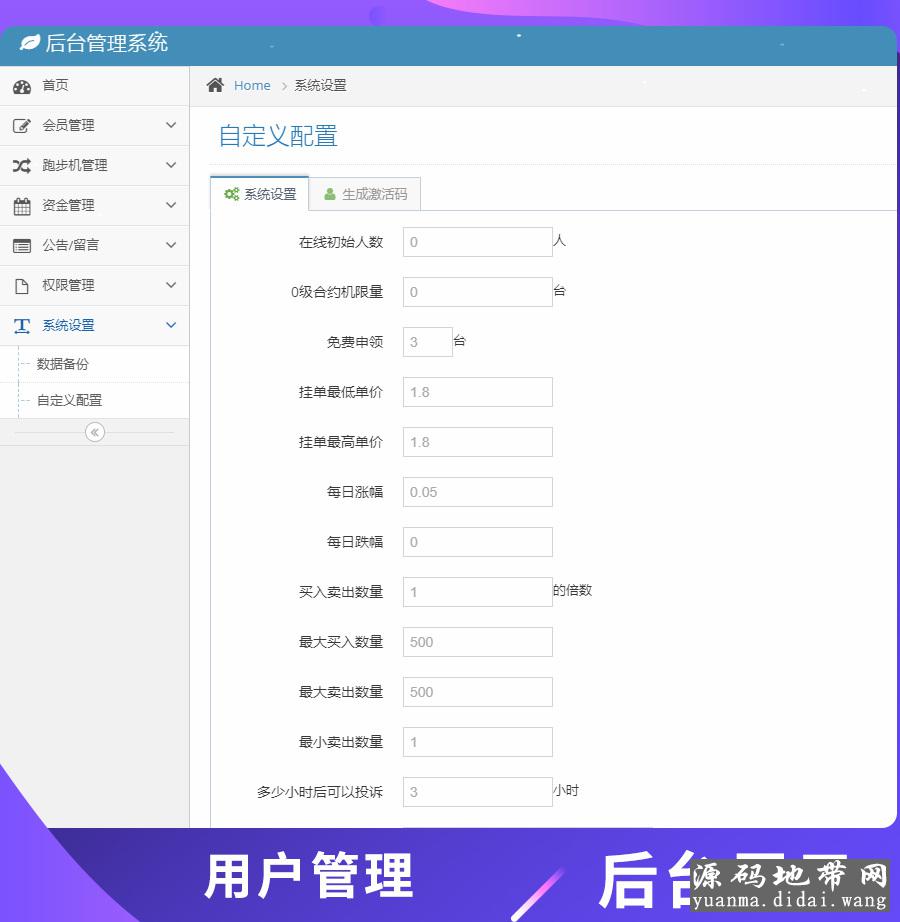900x922 pixels.
Task: Collapse sidebar with double-arrow button
Action: coord(95,432)
